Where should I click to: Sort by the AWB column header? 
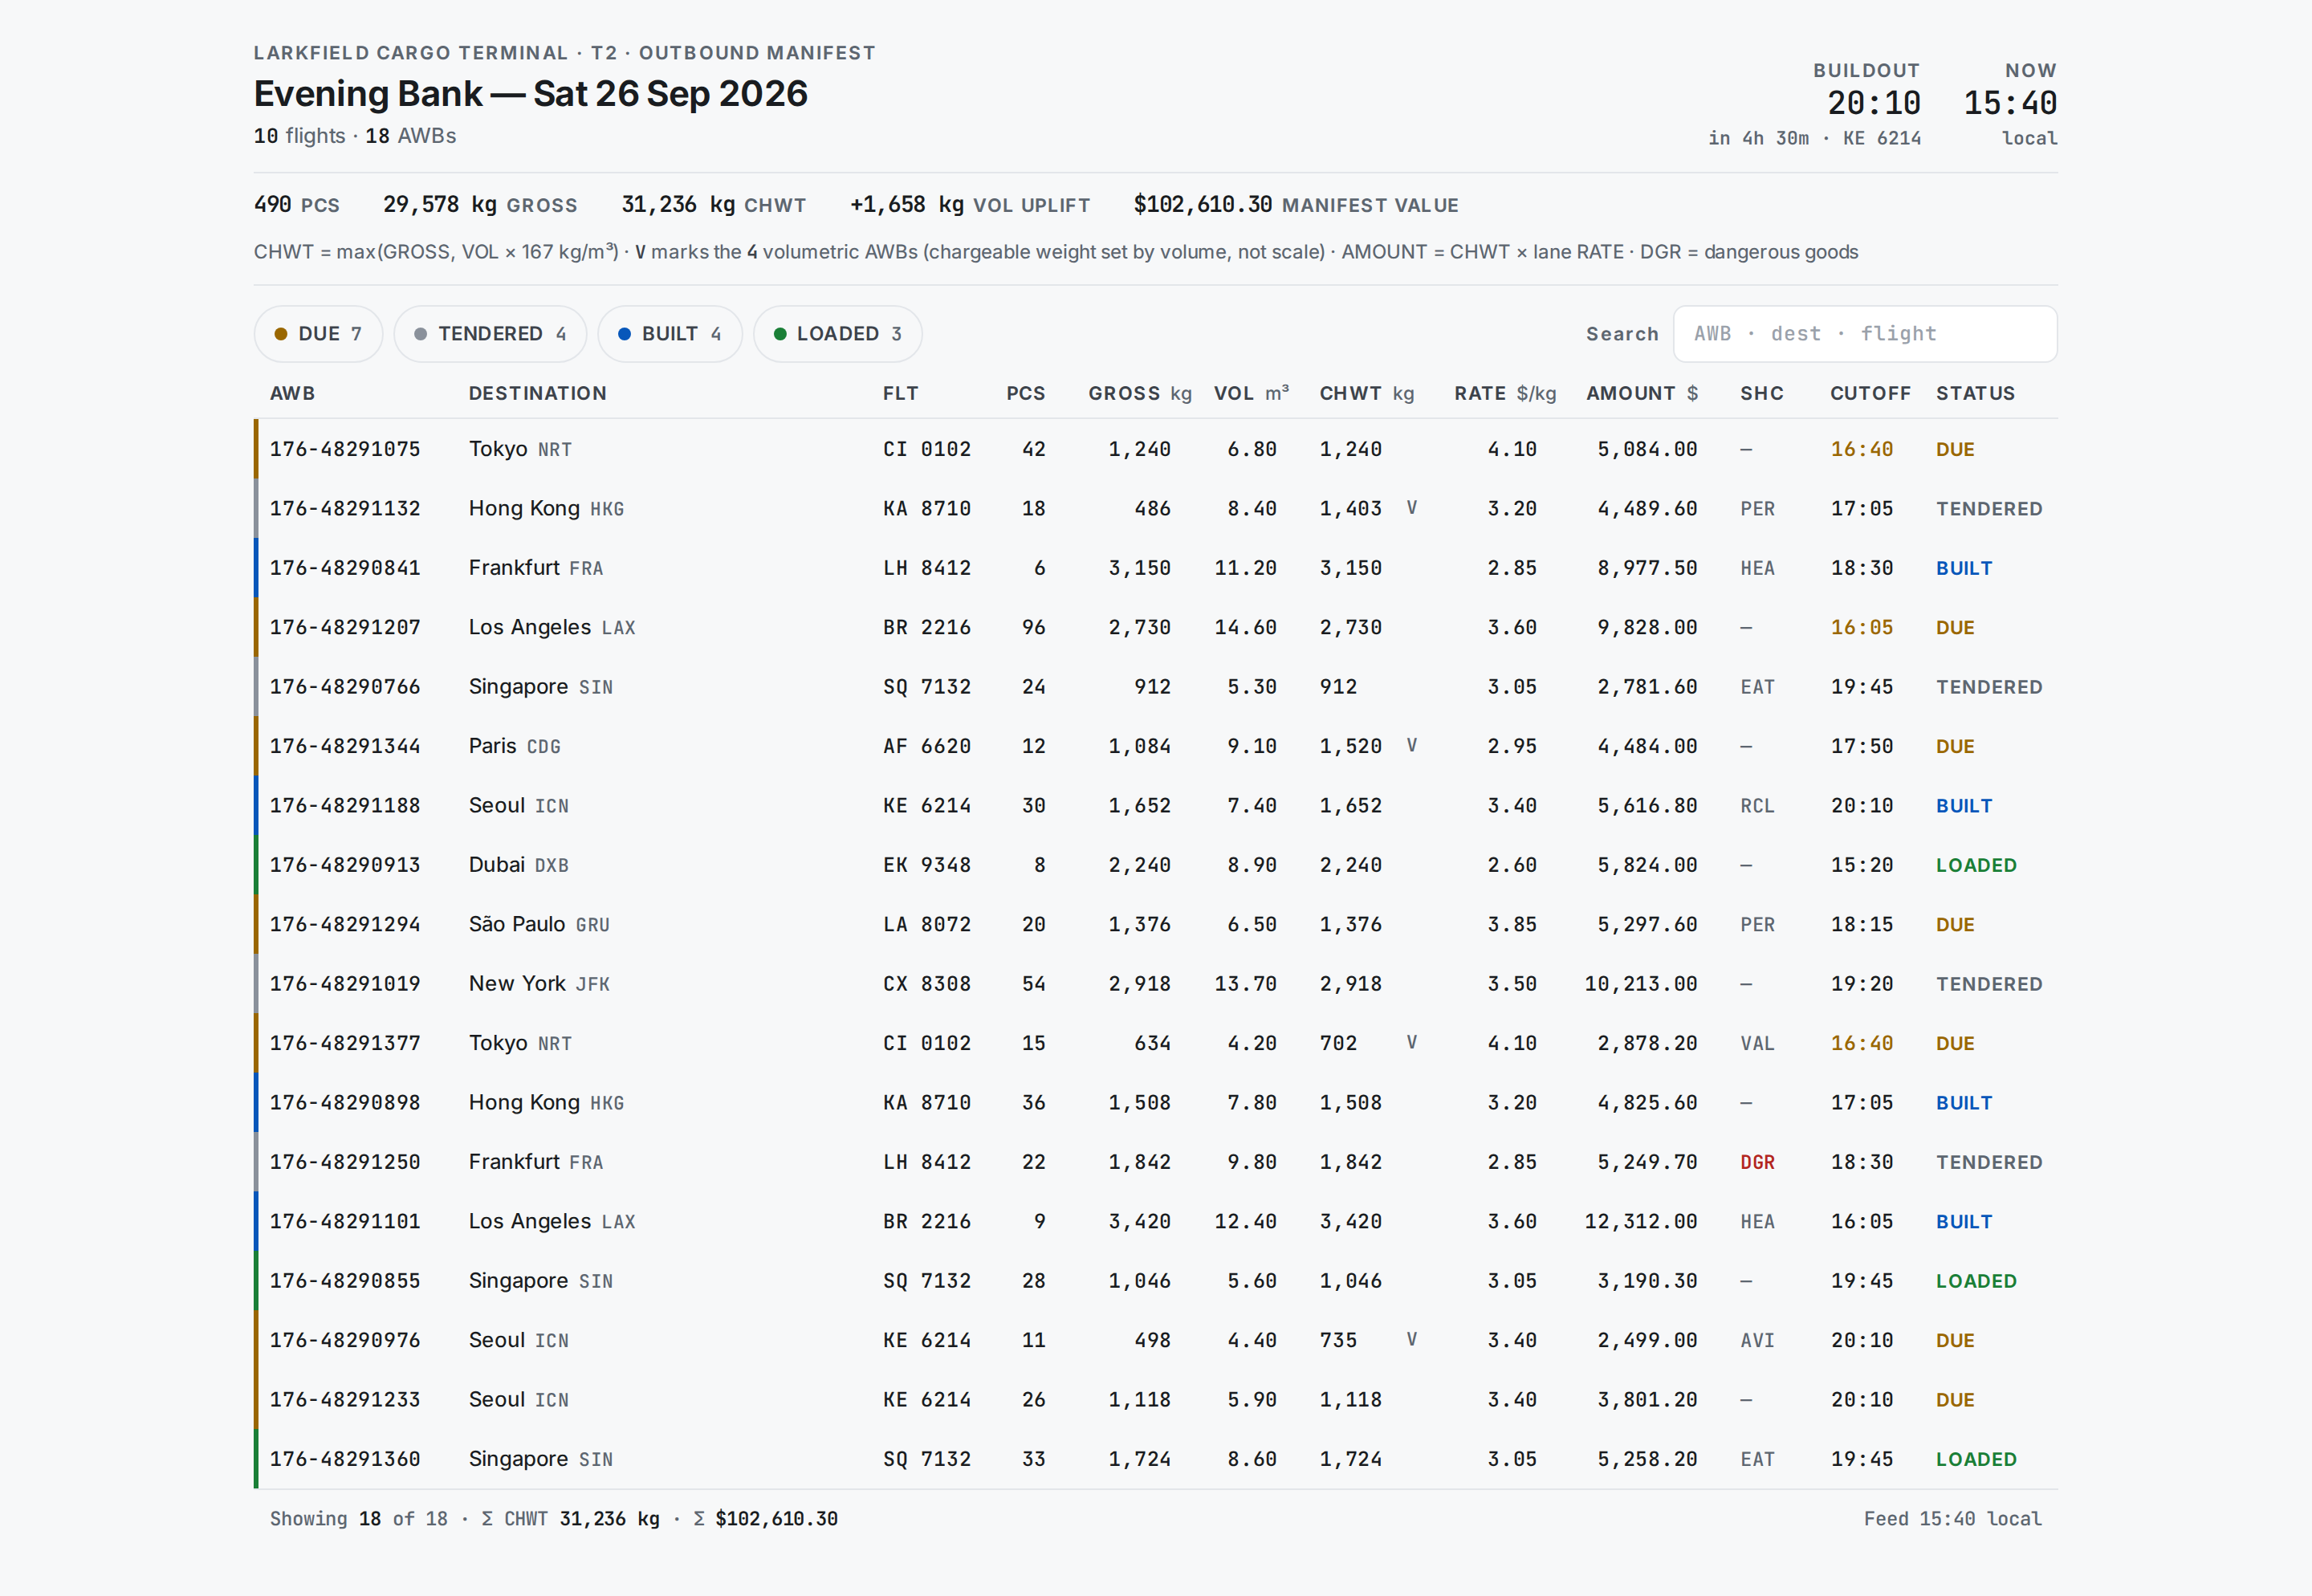pyautogui.click(x=292, y=394)
